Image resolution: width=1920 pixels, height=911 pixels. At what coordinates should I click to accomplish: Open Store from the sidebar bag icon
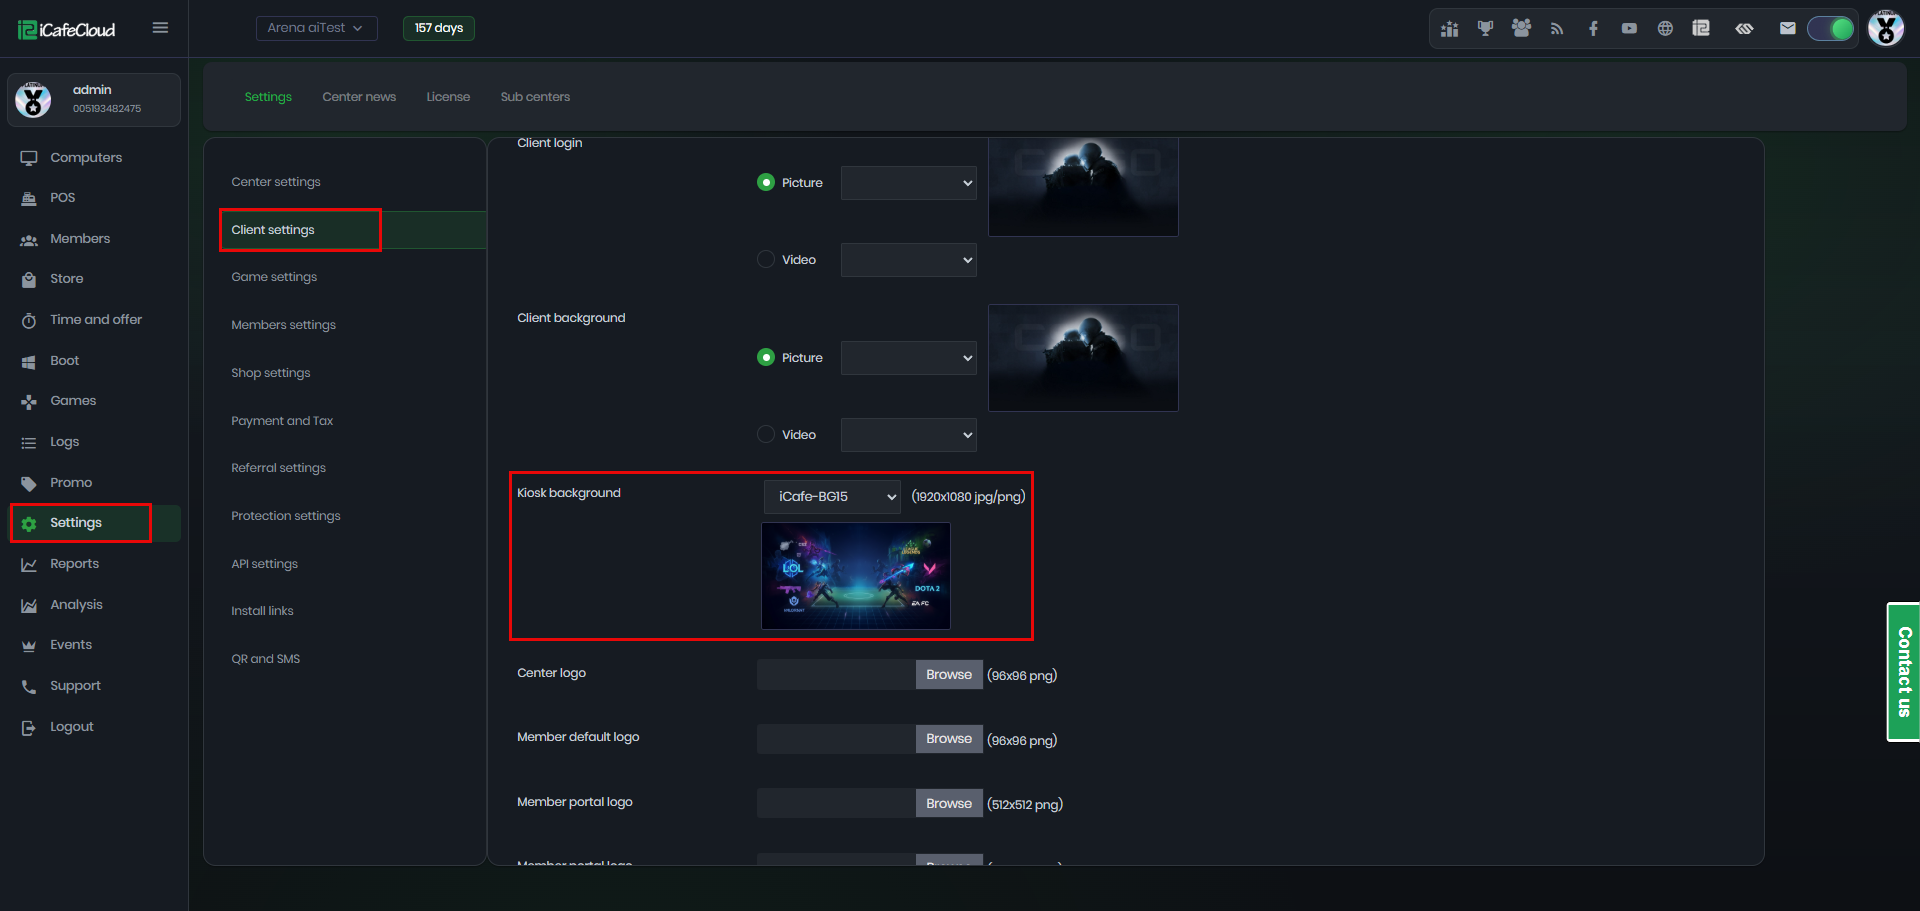pos(29,279)
